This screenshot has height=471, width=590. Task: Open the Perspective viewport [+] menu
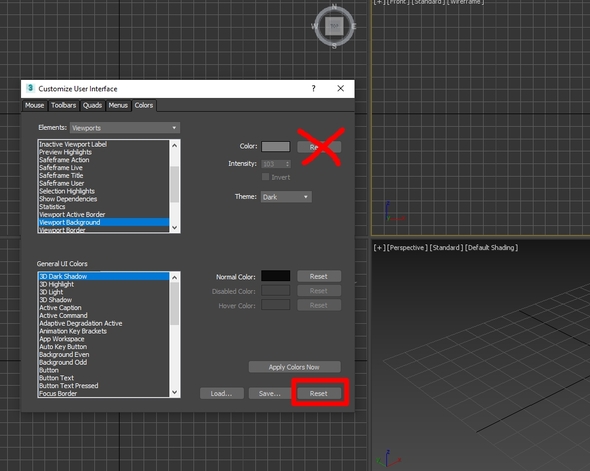pos(379,248)
